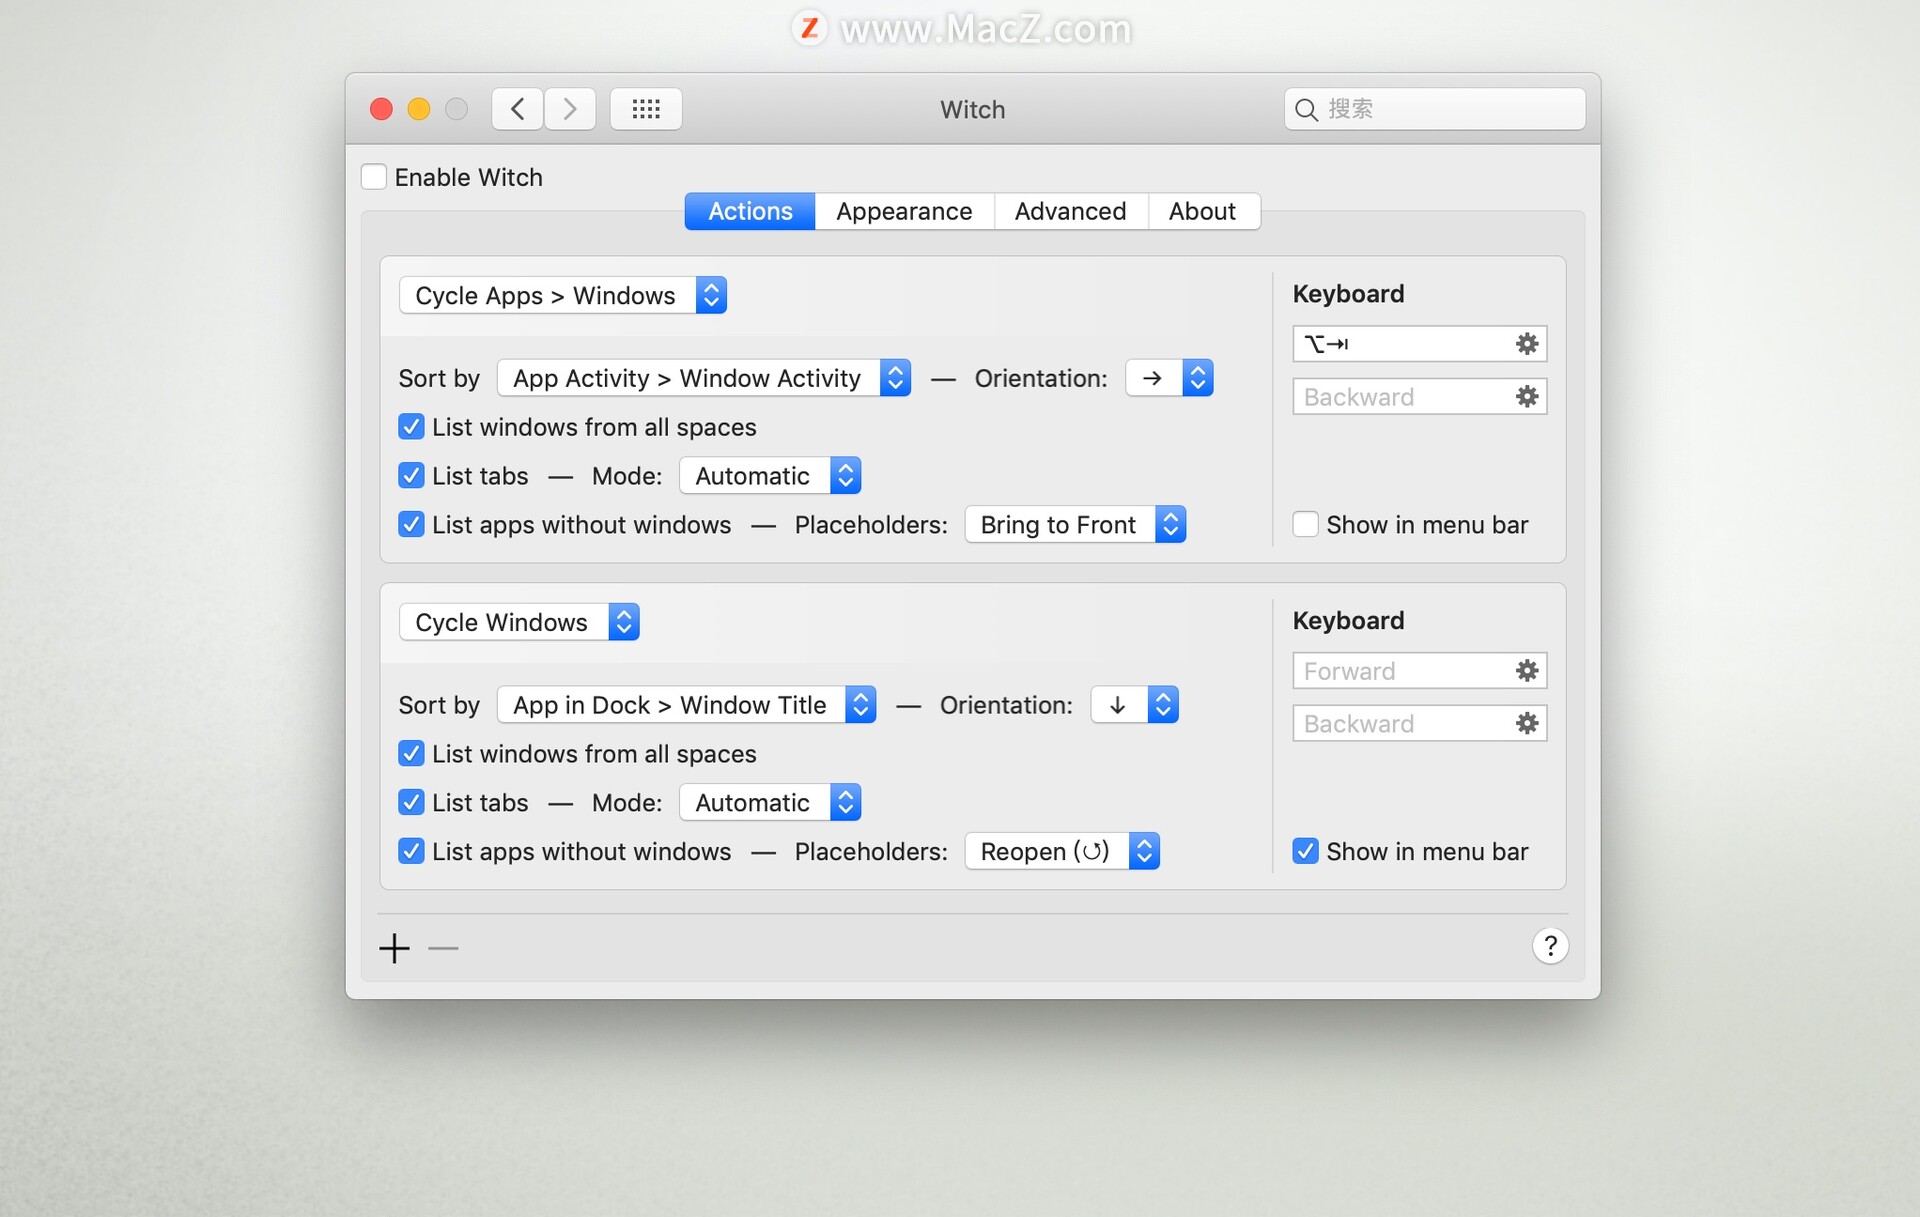Minimize the Witch preferences window
The image size is (1920, 1217).
coord(419,109)
